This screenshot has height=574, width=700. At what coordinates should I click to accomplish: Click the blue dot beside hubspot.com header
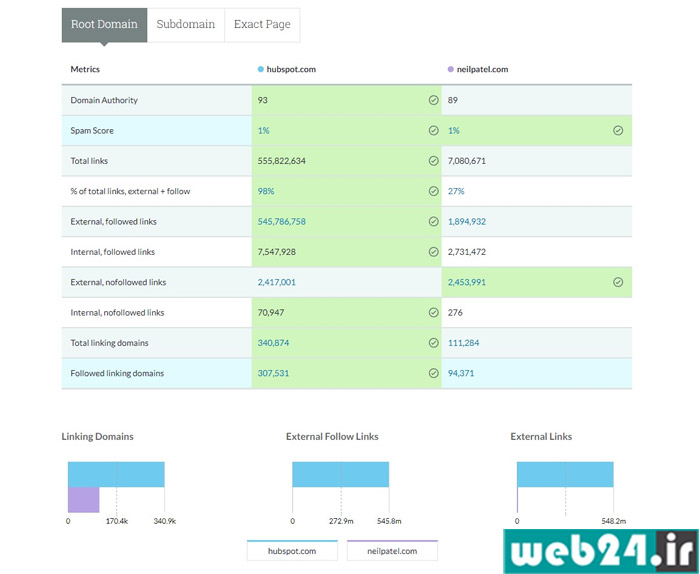point(261,69)
